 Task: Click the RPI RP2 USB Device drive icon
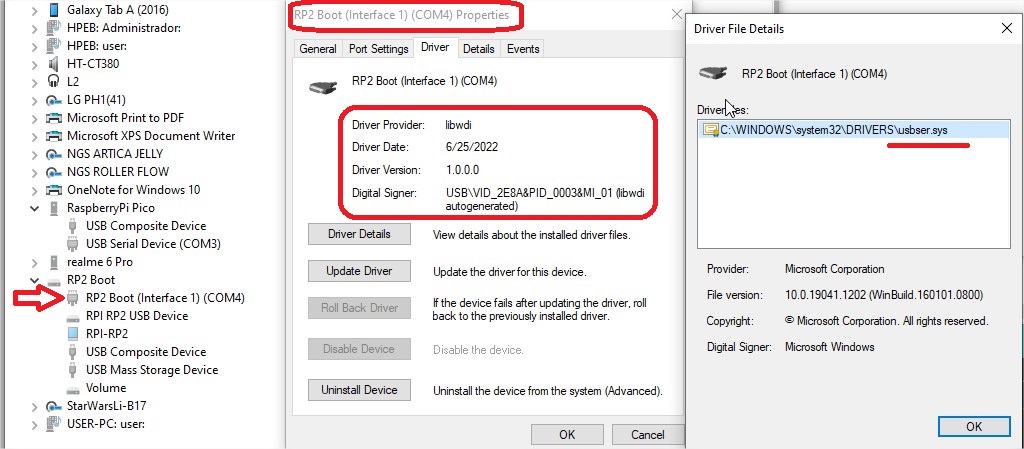click(x=74, y=316)
